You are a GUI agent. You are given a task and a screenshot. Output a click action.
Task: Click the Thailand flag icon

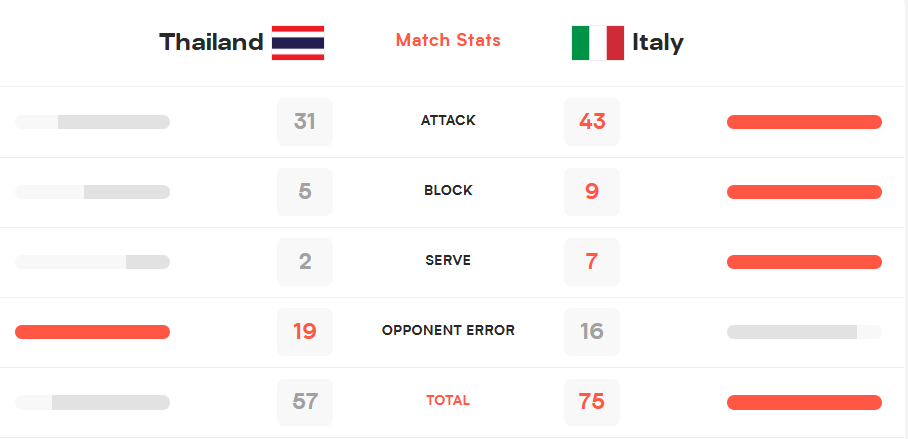pyautogui.click(x=298, y=43)
